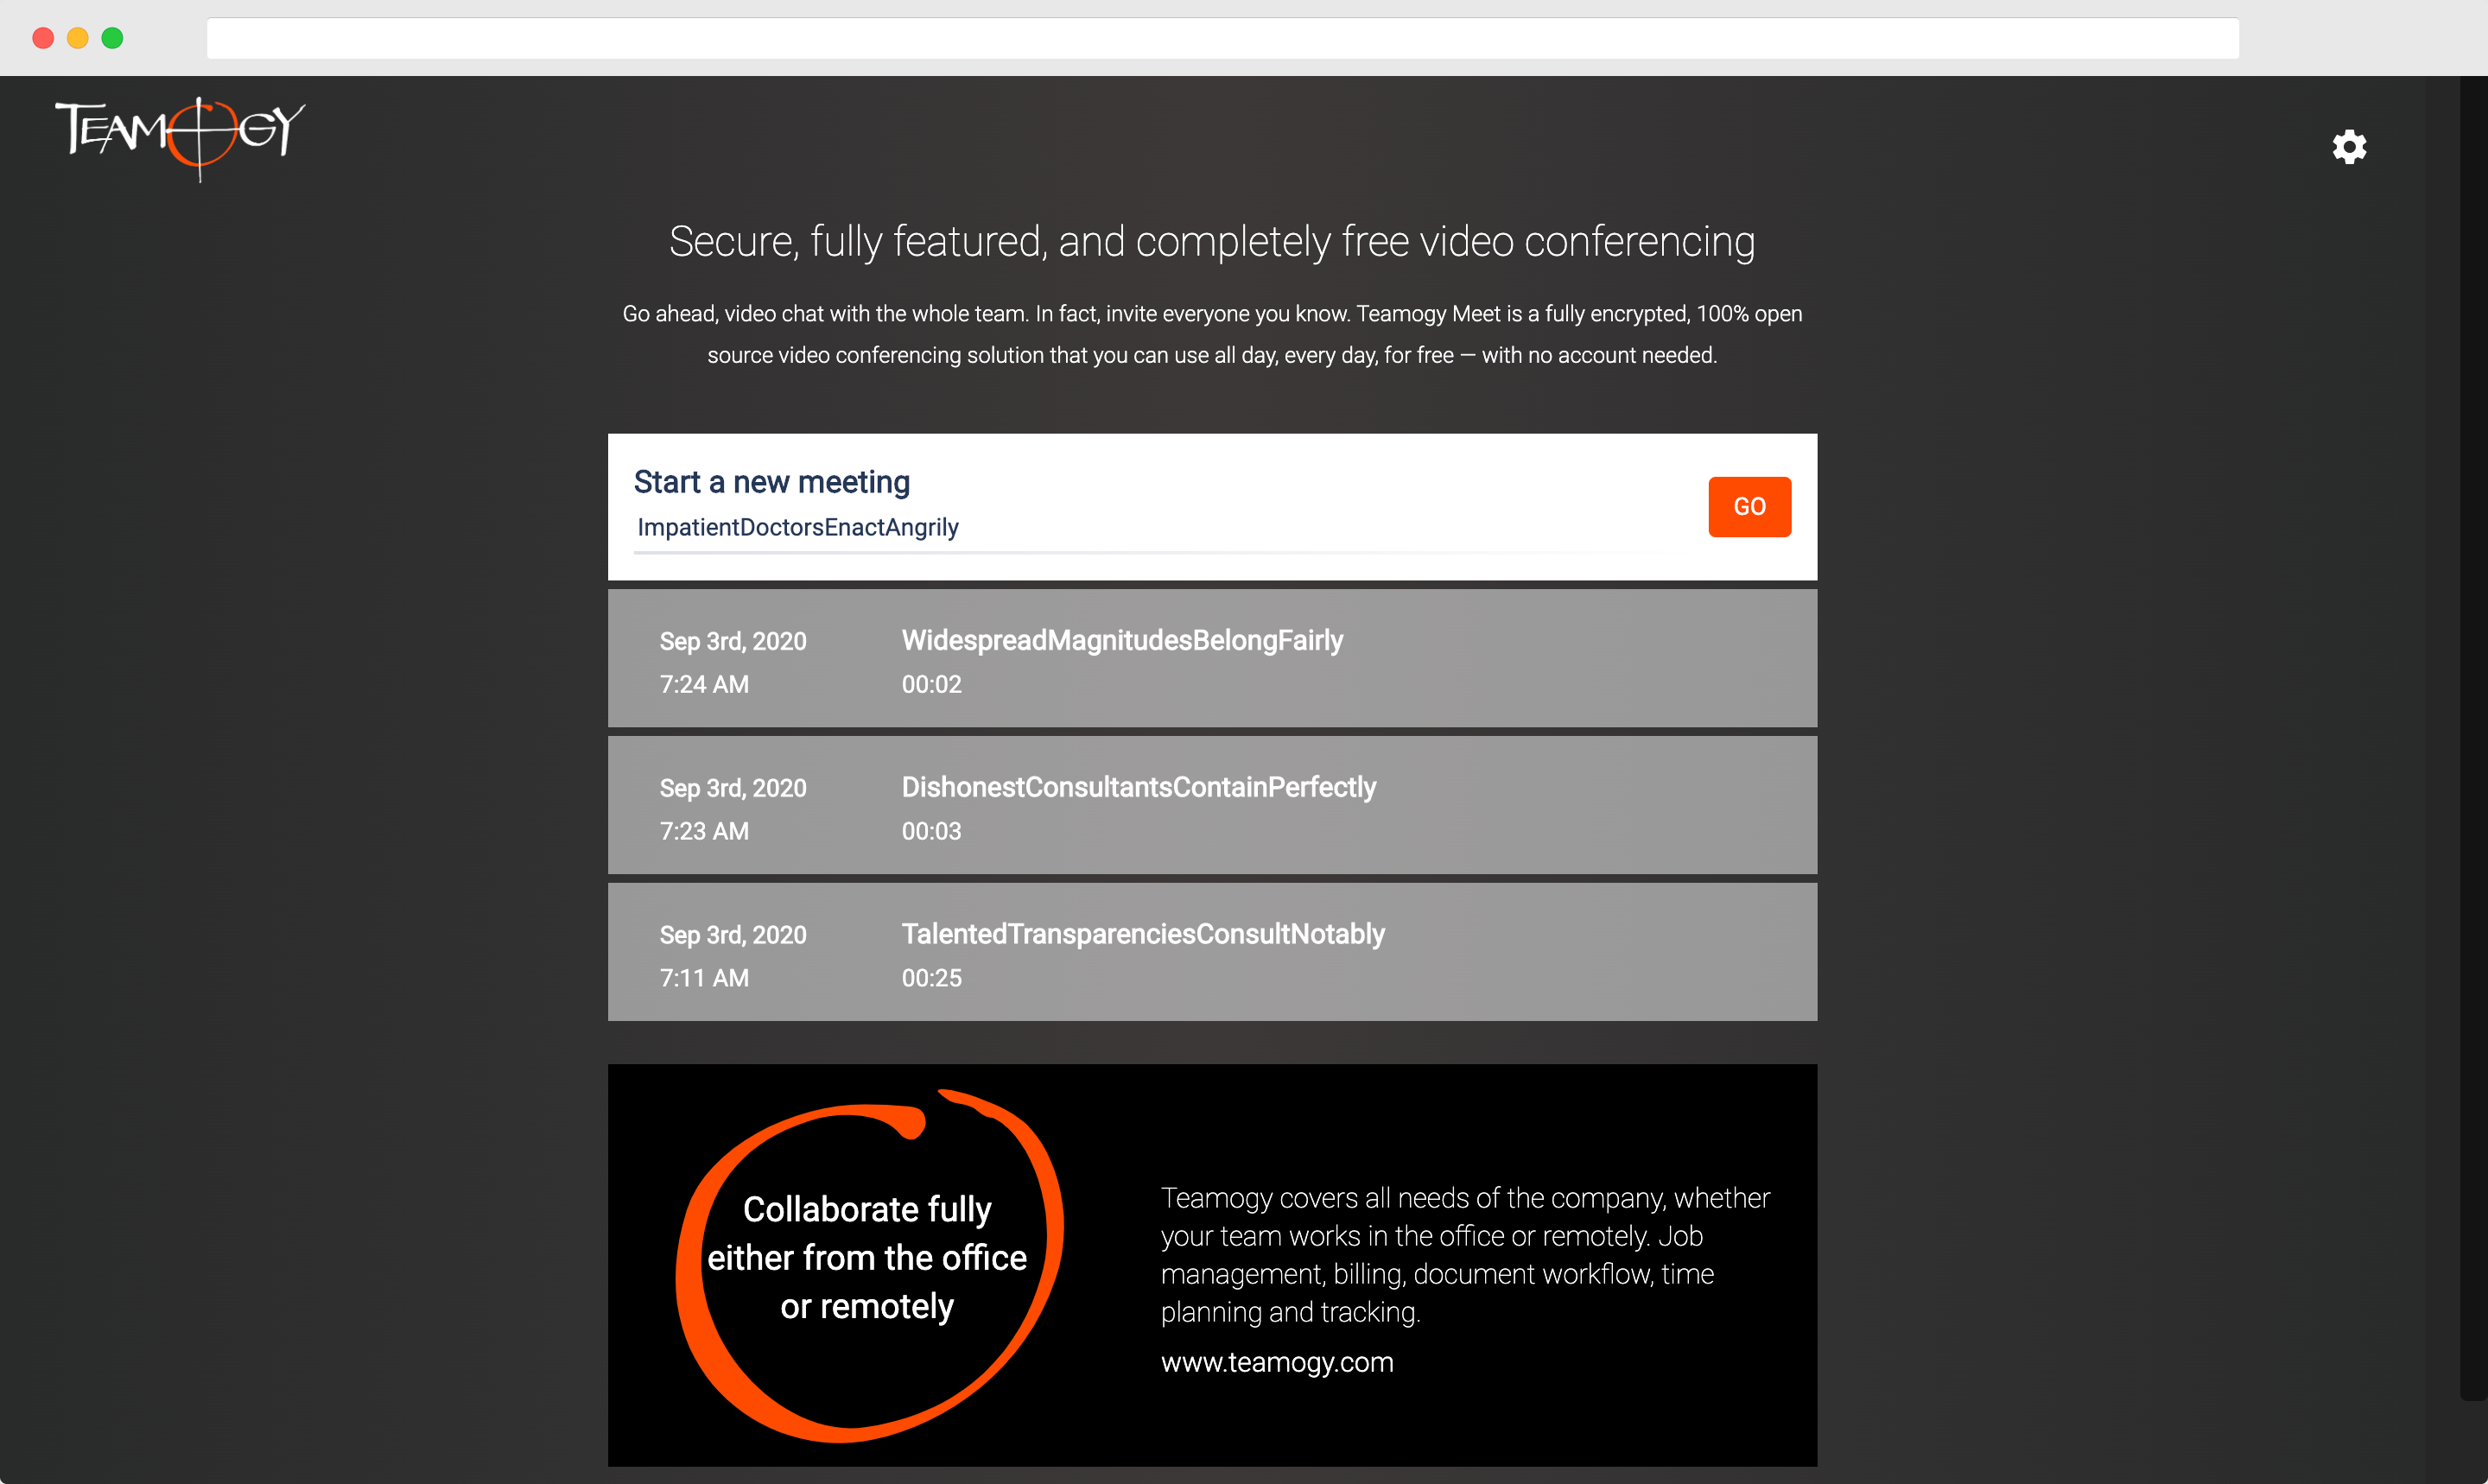Click the Secure video conferencing headline
Viewport: 2488px width, 1484px height.
coord(1212,241)
